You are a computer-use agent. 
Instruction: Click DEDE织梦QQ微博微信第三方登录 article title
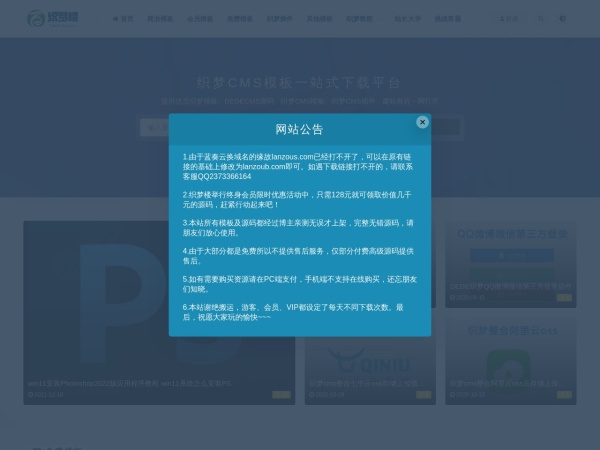(510, 286)
